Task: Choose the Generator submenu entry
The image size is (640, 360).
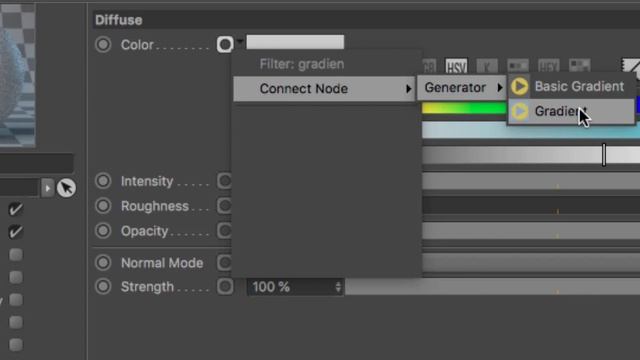Action: tap(462, 87)
